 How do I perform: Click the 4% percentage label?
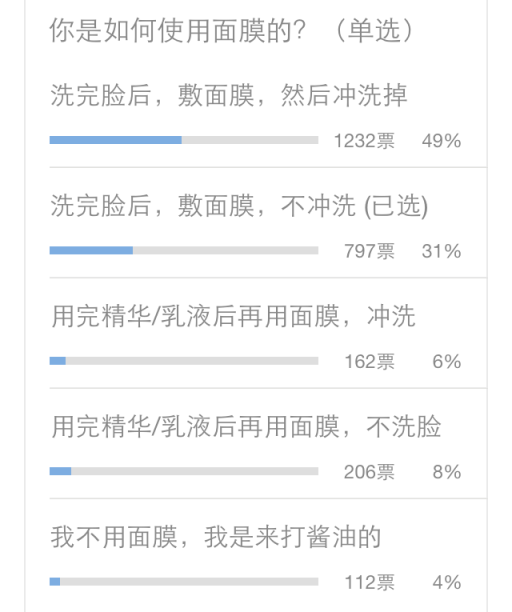pos(447,582)
